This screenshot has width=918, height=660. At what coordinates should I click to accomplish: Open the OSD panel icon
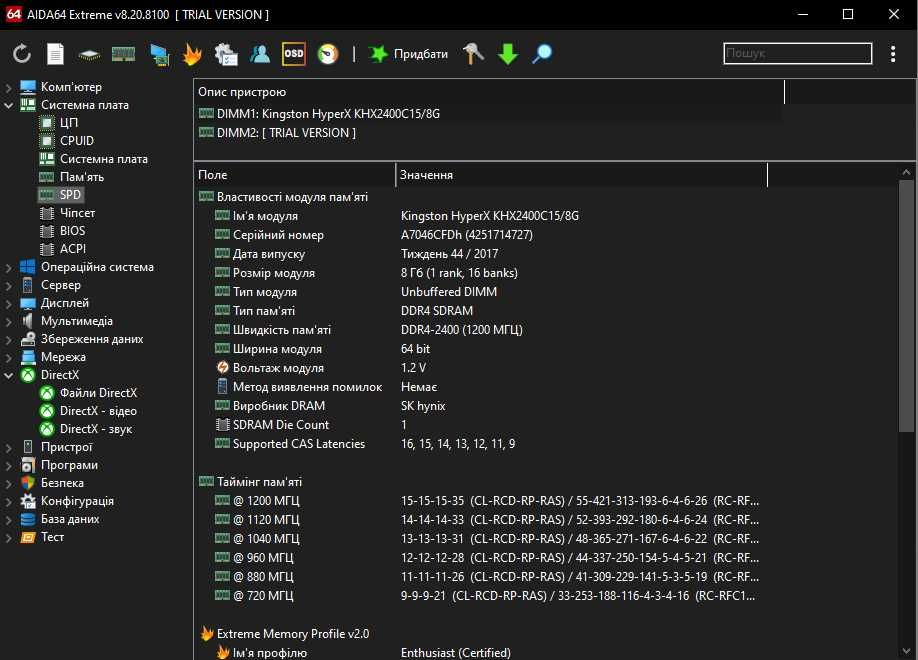click(293, 54)
